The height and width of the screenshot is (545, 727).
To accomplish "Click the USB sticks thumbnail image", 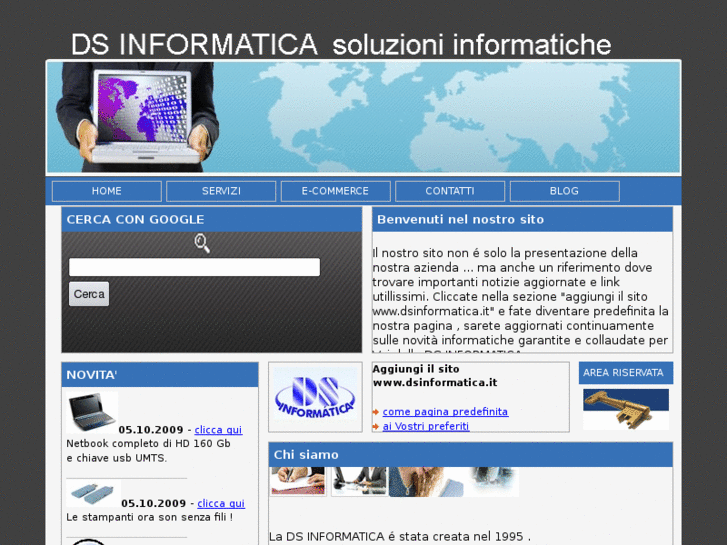I will [x=93, y=494].
